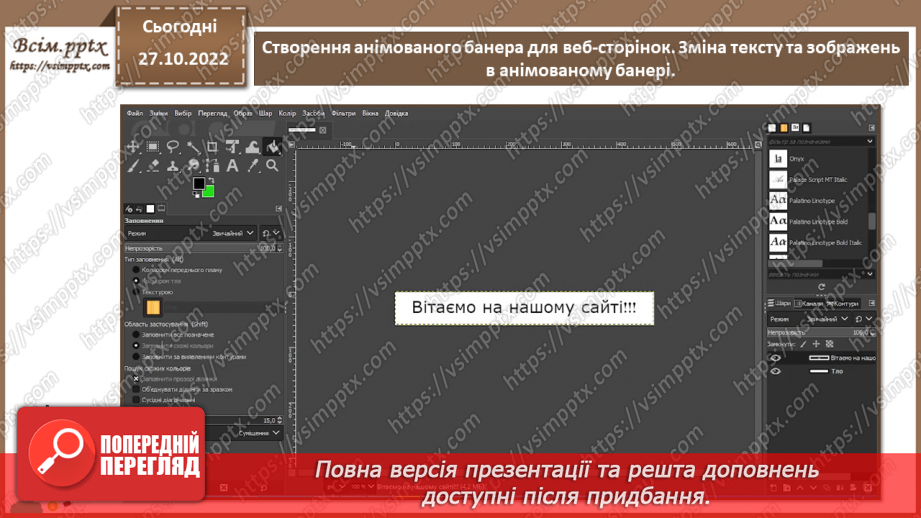Viewport: 921px width, 518px height.
Task: Select the Rectangle Select tool
Action: click(x=152, y=147)
